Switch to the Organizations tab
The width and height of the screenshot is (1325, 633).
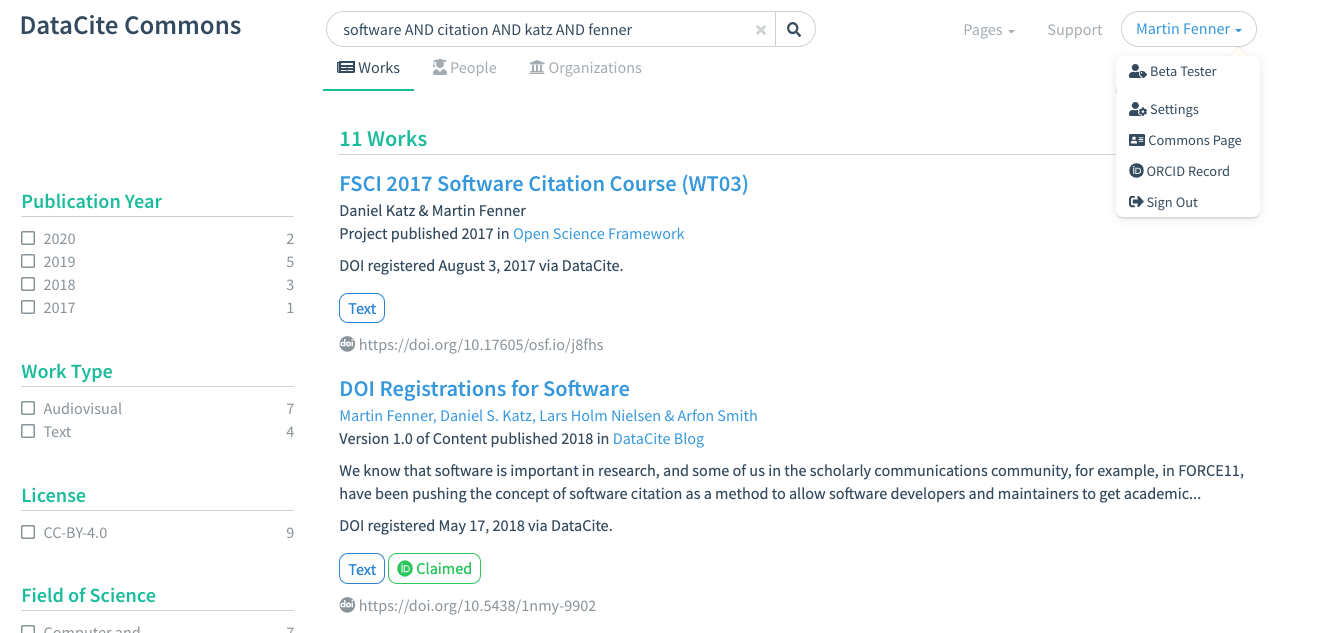pos(585,68)
